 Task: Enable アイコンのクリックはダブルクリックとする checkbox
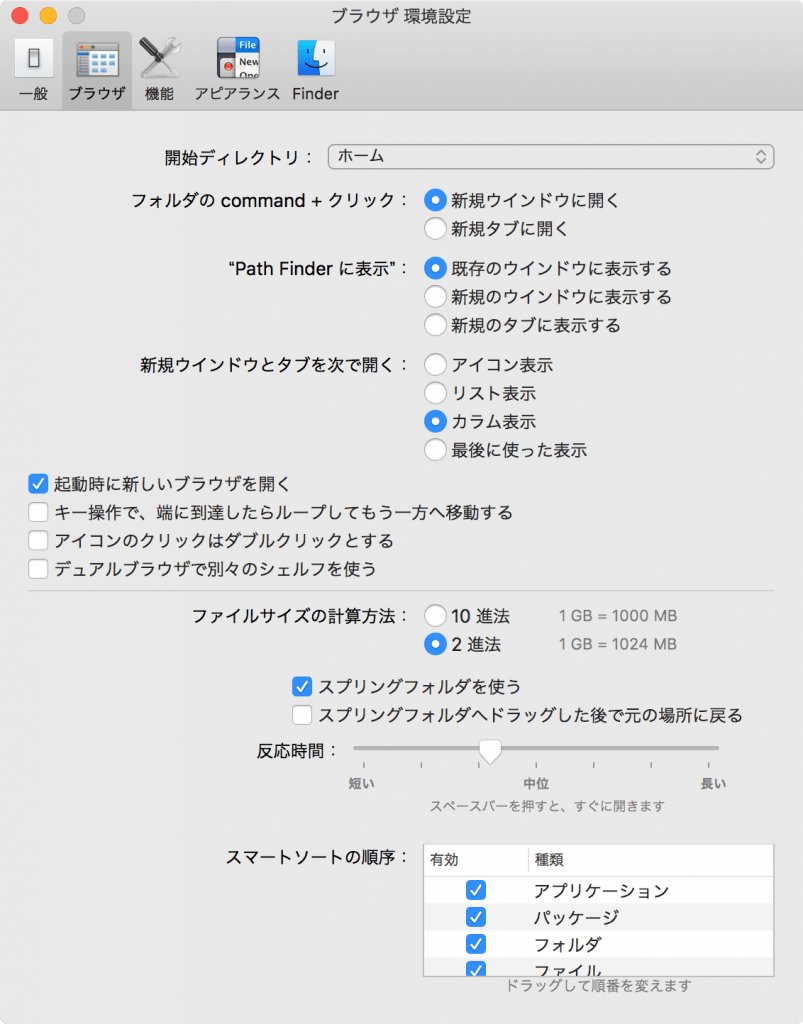click(38, 540)
